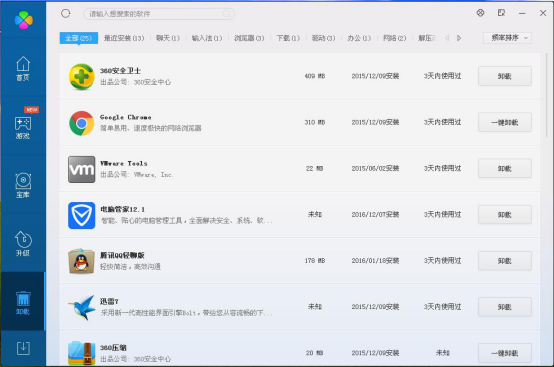Switch to 输入法 (1) category tab
The image size is (554, 367).
207,38
